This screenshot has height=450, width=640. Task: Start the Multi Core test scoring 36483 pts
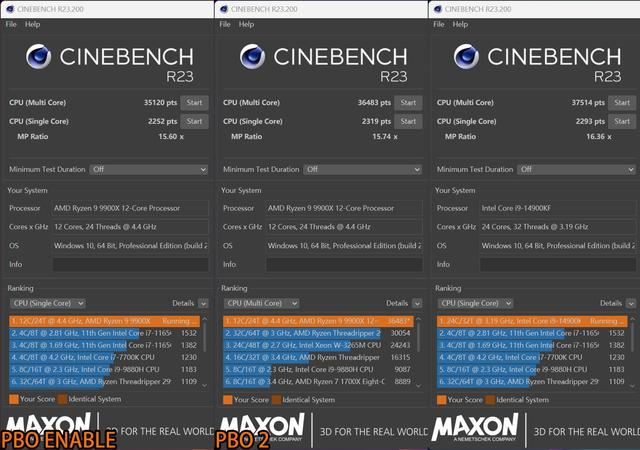click(408, 102)
